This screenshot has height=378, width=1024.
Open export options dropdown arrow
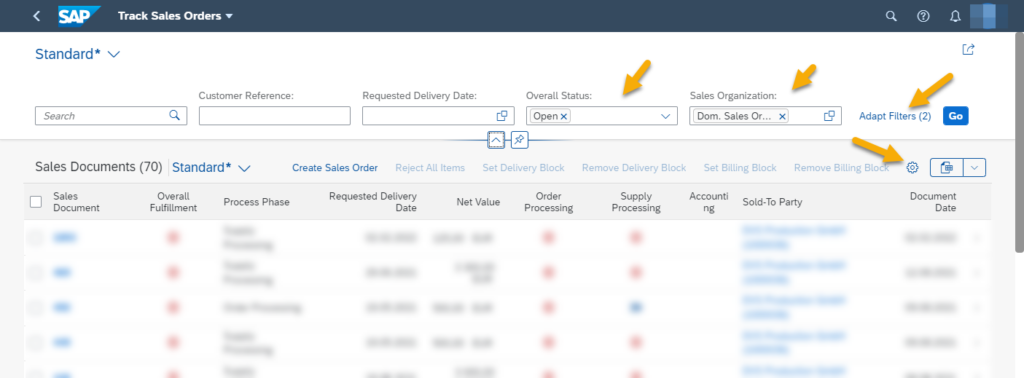click(974, 168)
